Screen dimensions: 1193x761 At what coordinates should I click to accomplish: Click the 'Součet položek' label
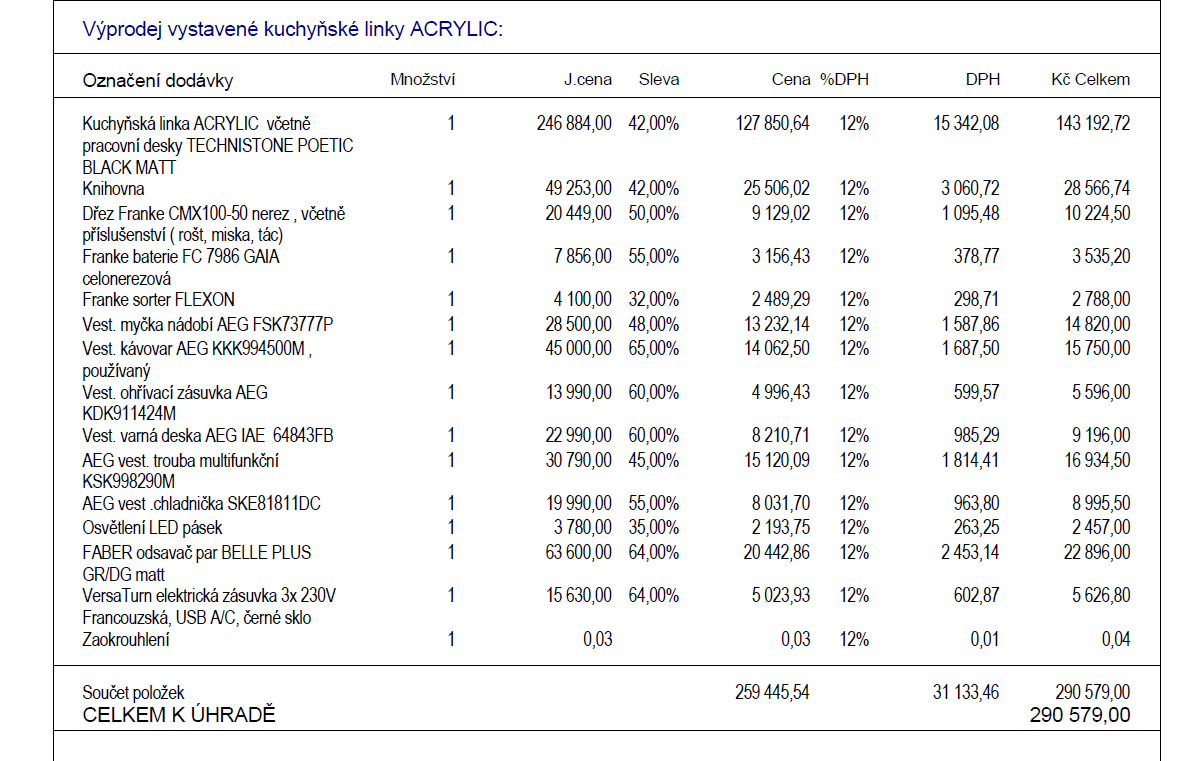(x=133, y=692)
